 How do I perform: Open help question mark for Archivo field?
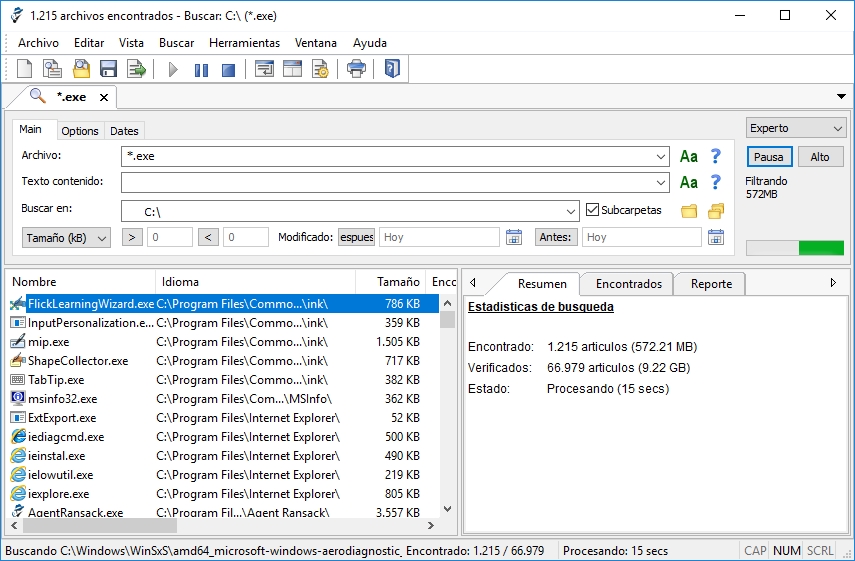[x=716, y=156]
